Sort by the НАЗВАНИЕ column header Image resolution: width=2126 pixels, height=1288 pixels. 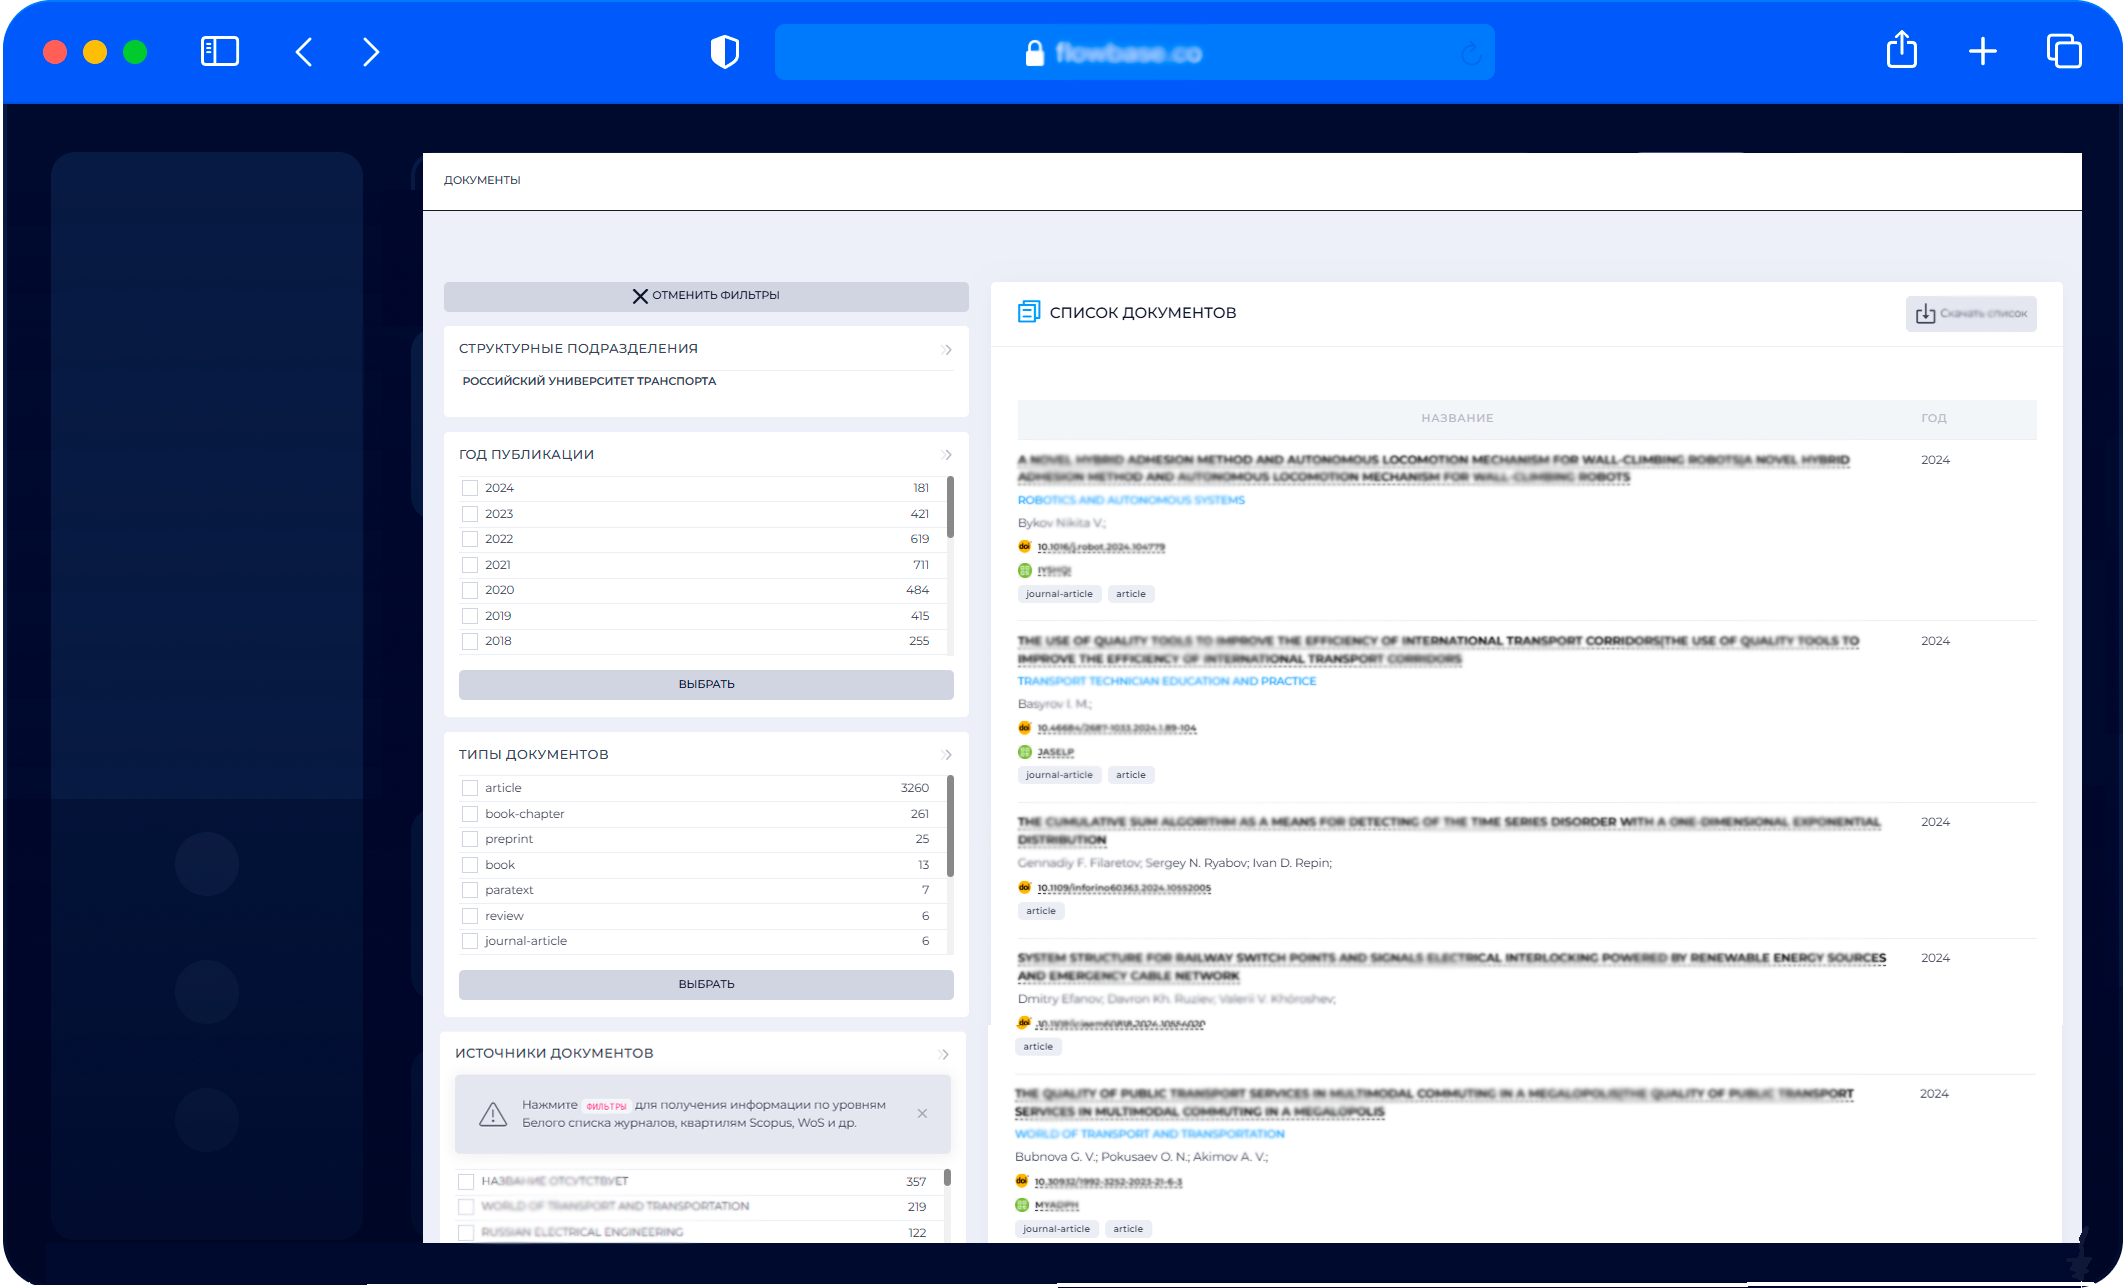click(x=1457, y=418)
